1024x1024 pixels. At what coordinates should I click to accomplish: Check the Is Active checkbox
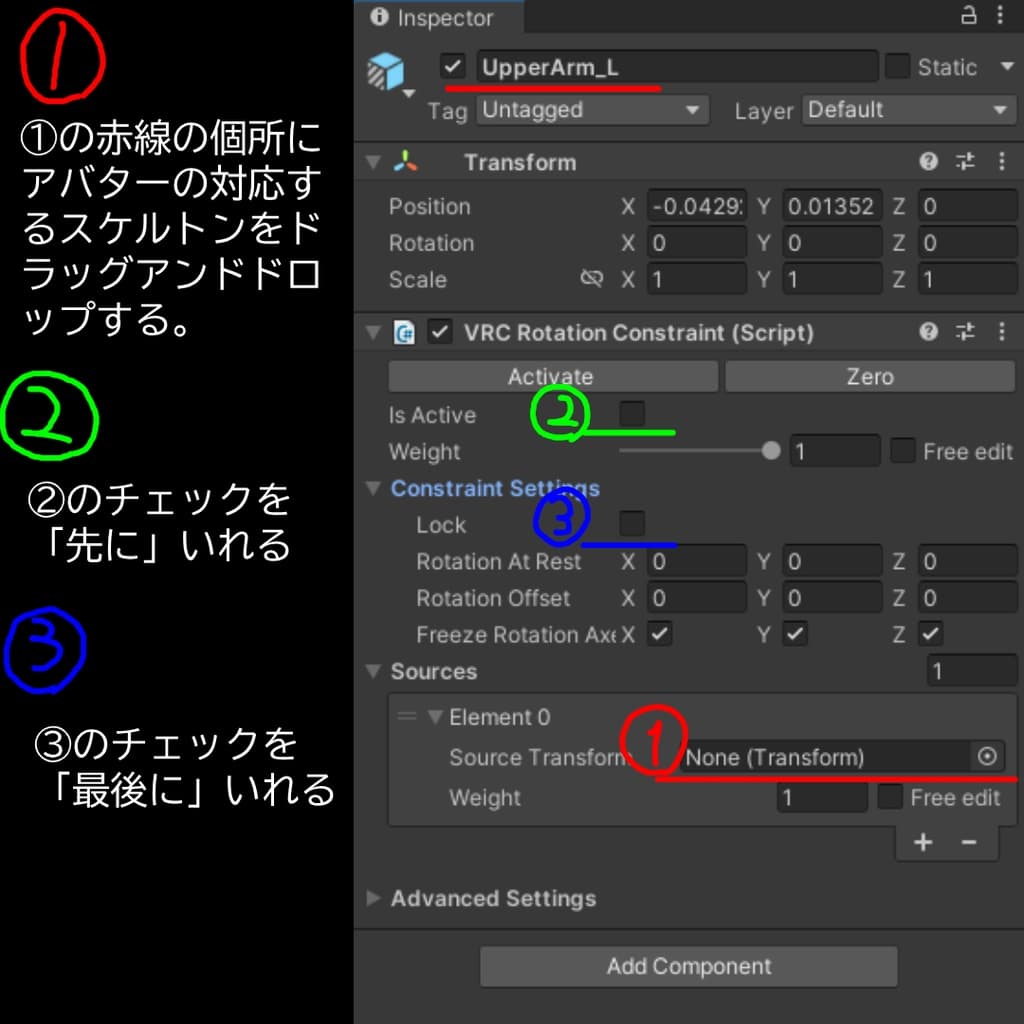coord(632,414)
